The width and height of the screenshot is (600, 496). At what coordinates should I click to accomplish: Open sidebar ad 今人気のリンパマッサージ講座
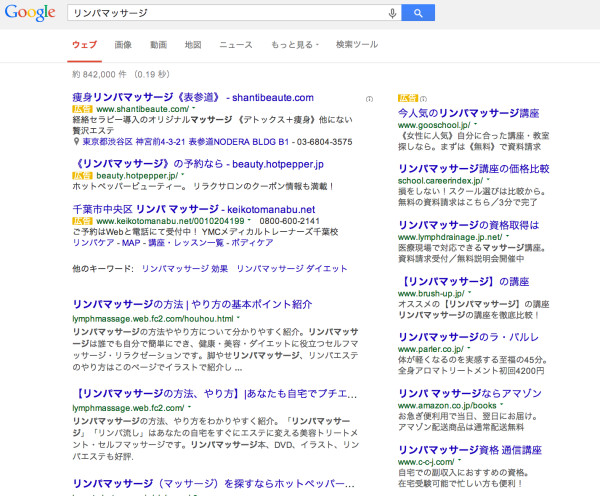(x=468, y=113)
